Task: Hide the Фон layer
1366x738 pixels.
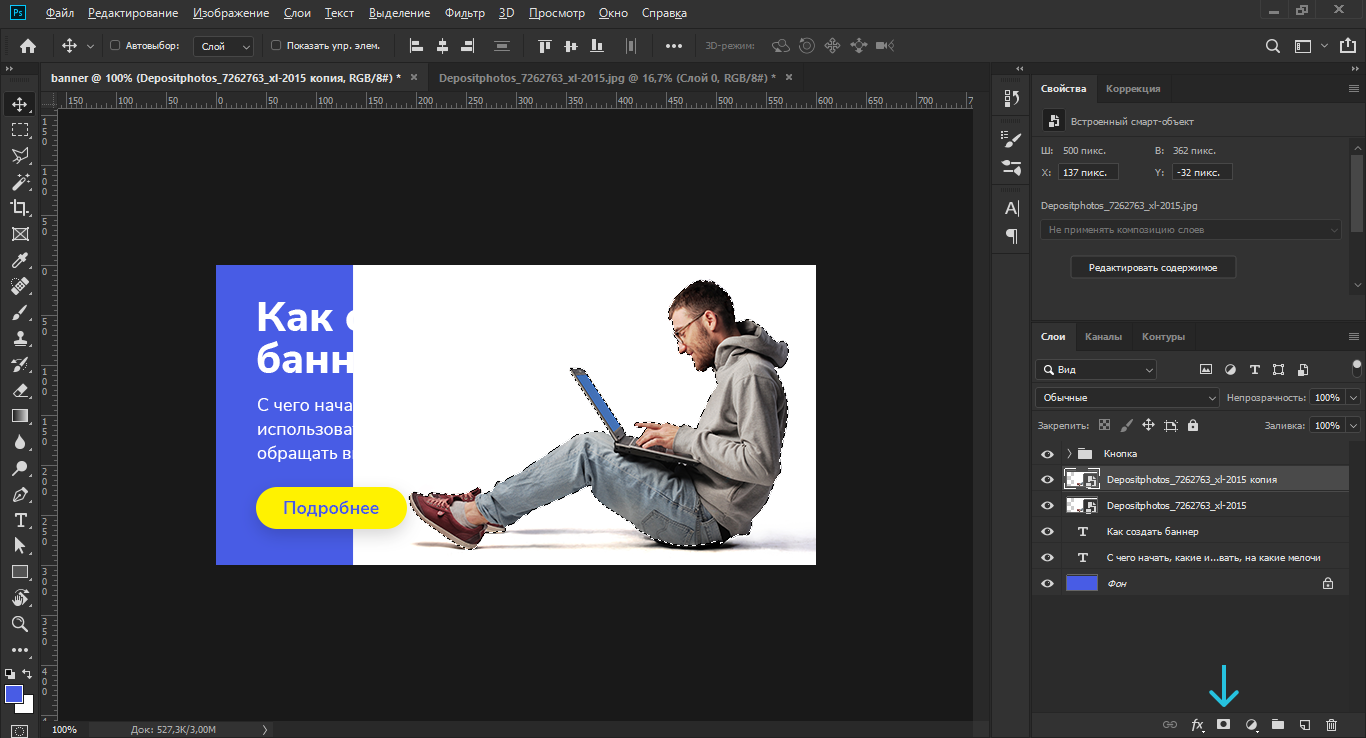Action: pyautogui.click(x=1047, y=583)
